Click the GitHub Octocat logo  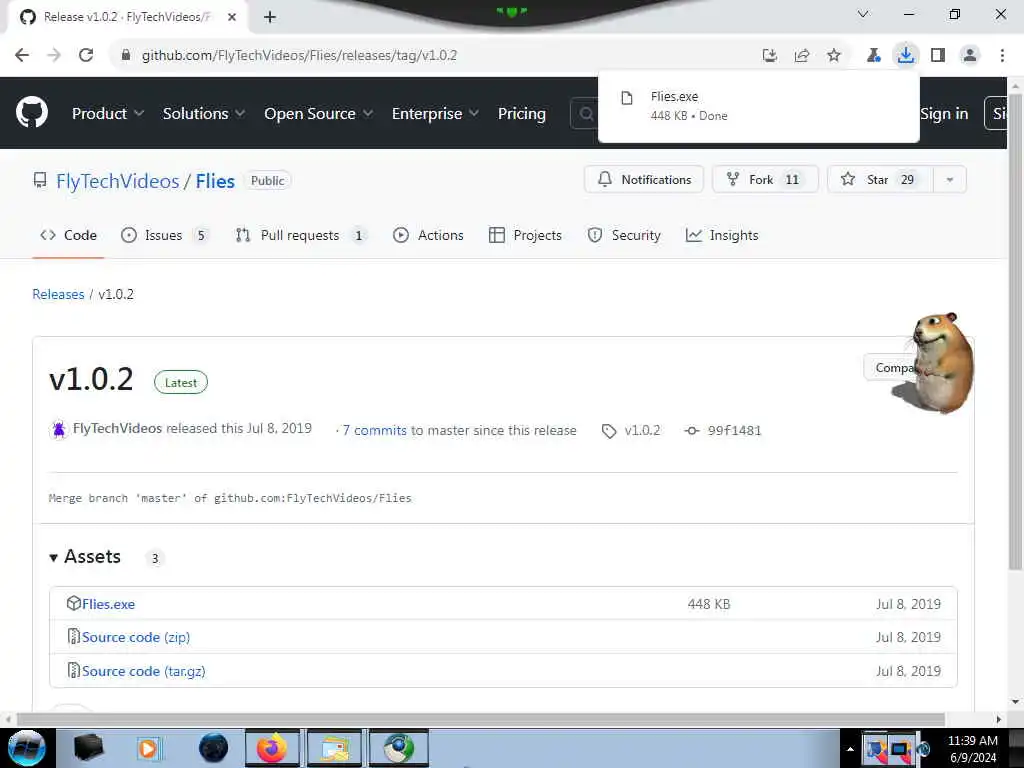click(x=31, y=112)
